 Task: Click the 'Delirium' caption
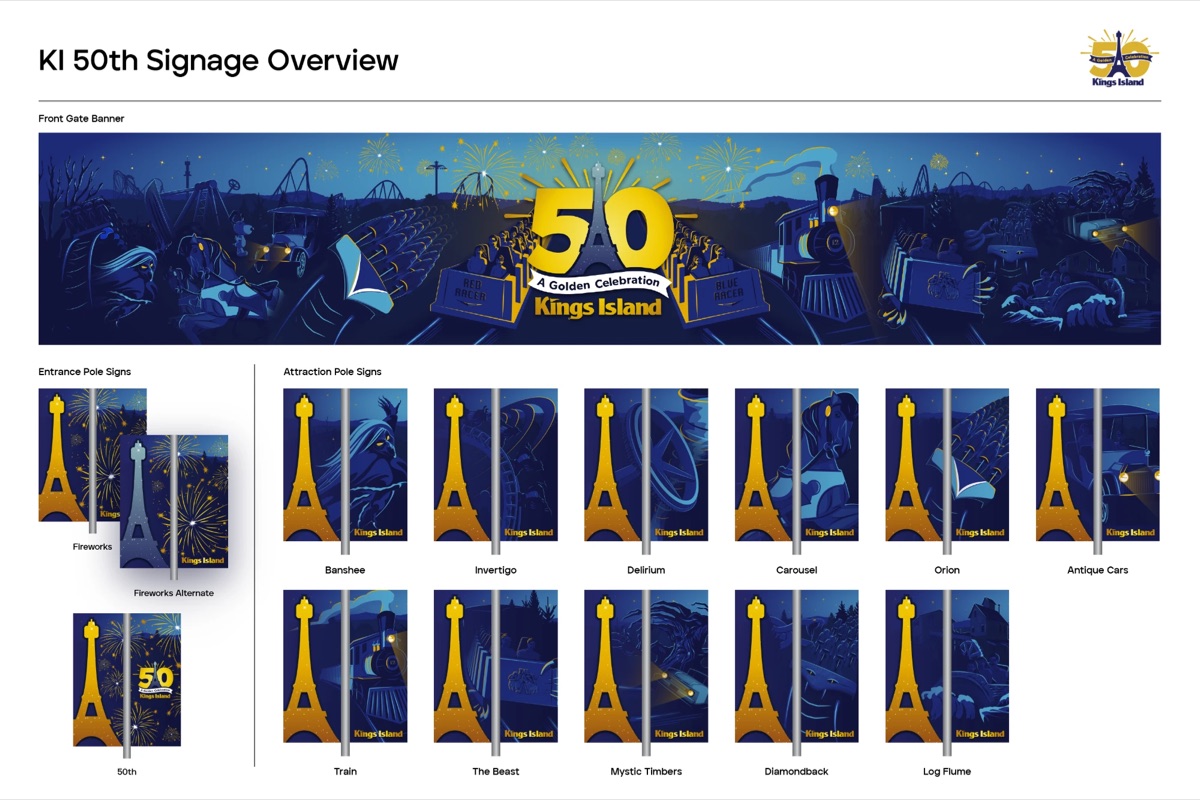tap(646, 570)
